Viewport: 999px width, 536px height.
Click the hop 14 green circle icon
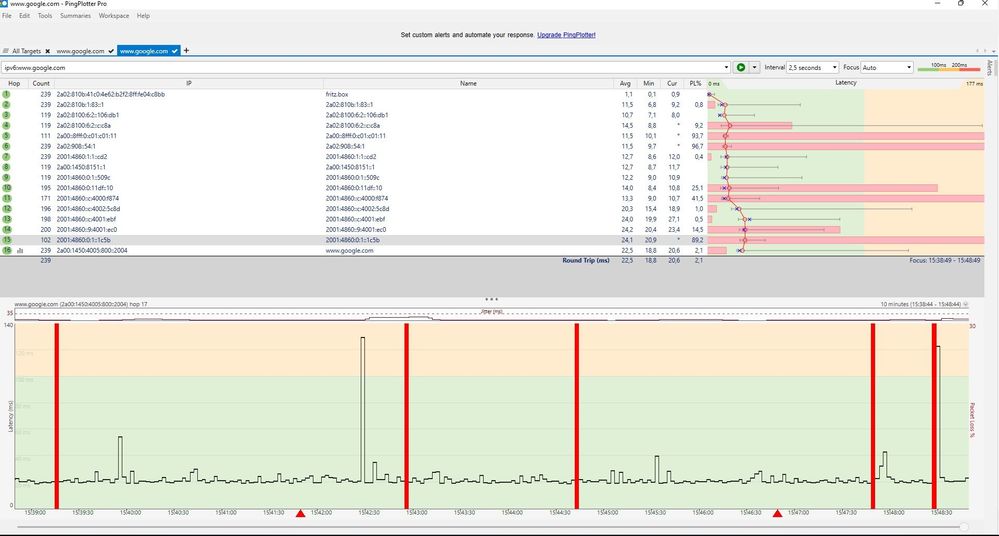click(6, 229)
